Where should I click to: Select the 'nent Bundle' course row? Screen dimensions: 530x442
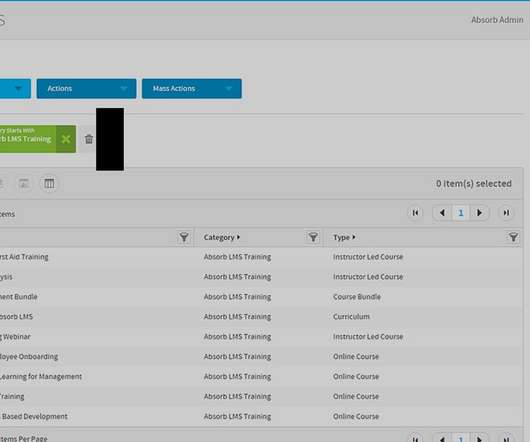coord(261,297)
